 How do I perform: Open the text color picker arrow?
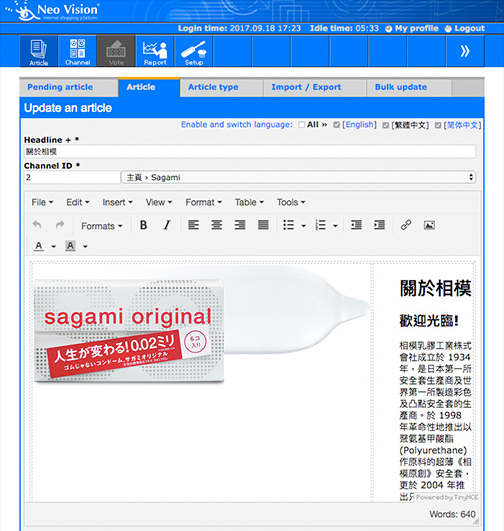click(54, 247)
